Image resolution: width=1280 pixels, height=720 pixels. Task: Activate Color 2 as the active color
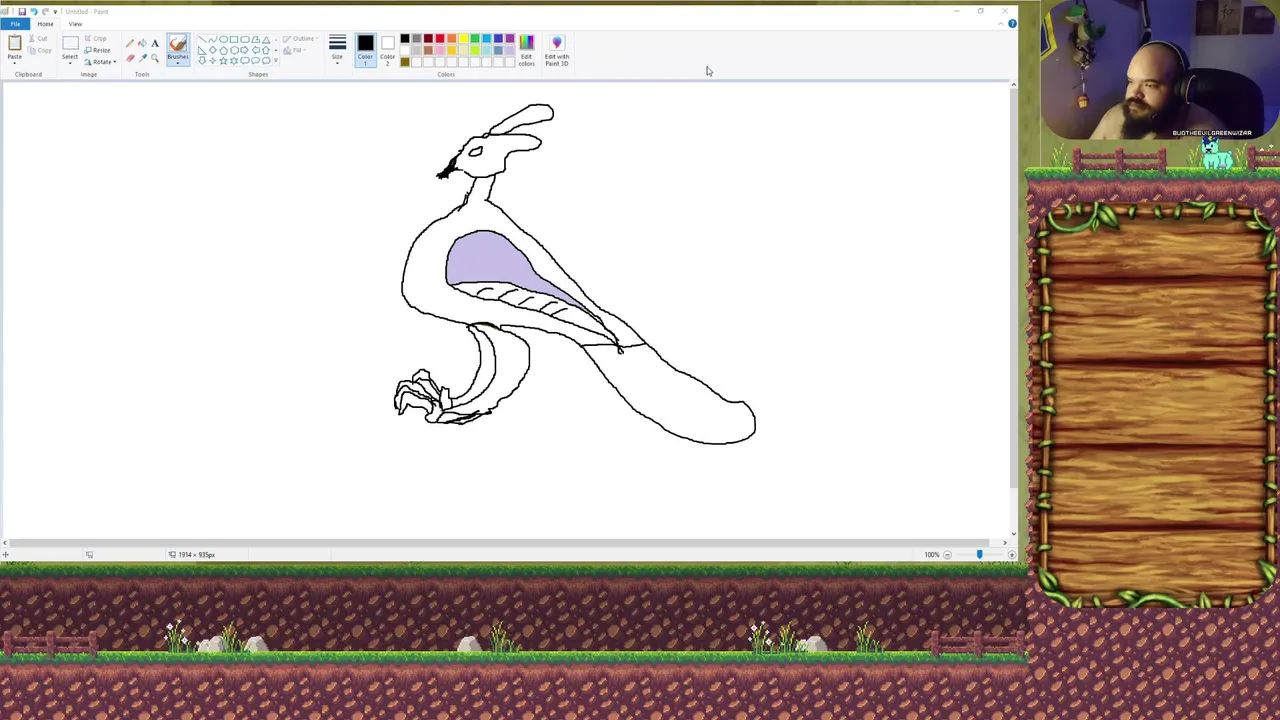pos(388,50)
